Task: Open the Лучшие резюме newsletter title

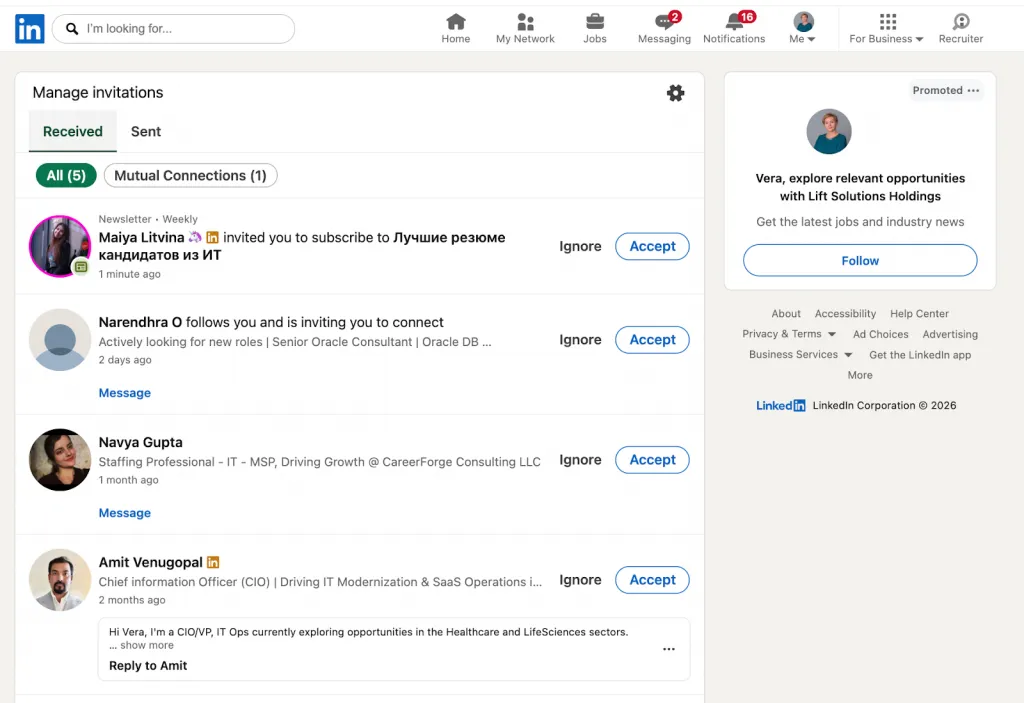Action: click(x=302, y=246)
